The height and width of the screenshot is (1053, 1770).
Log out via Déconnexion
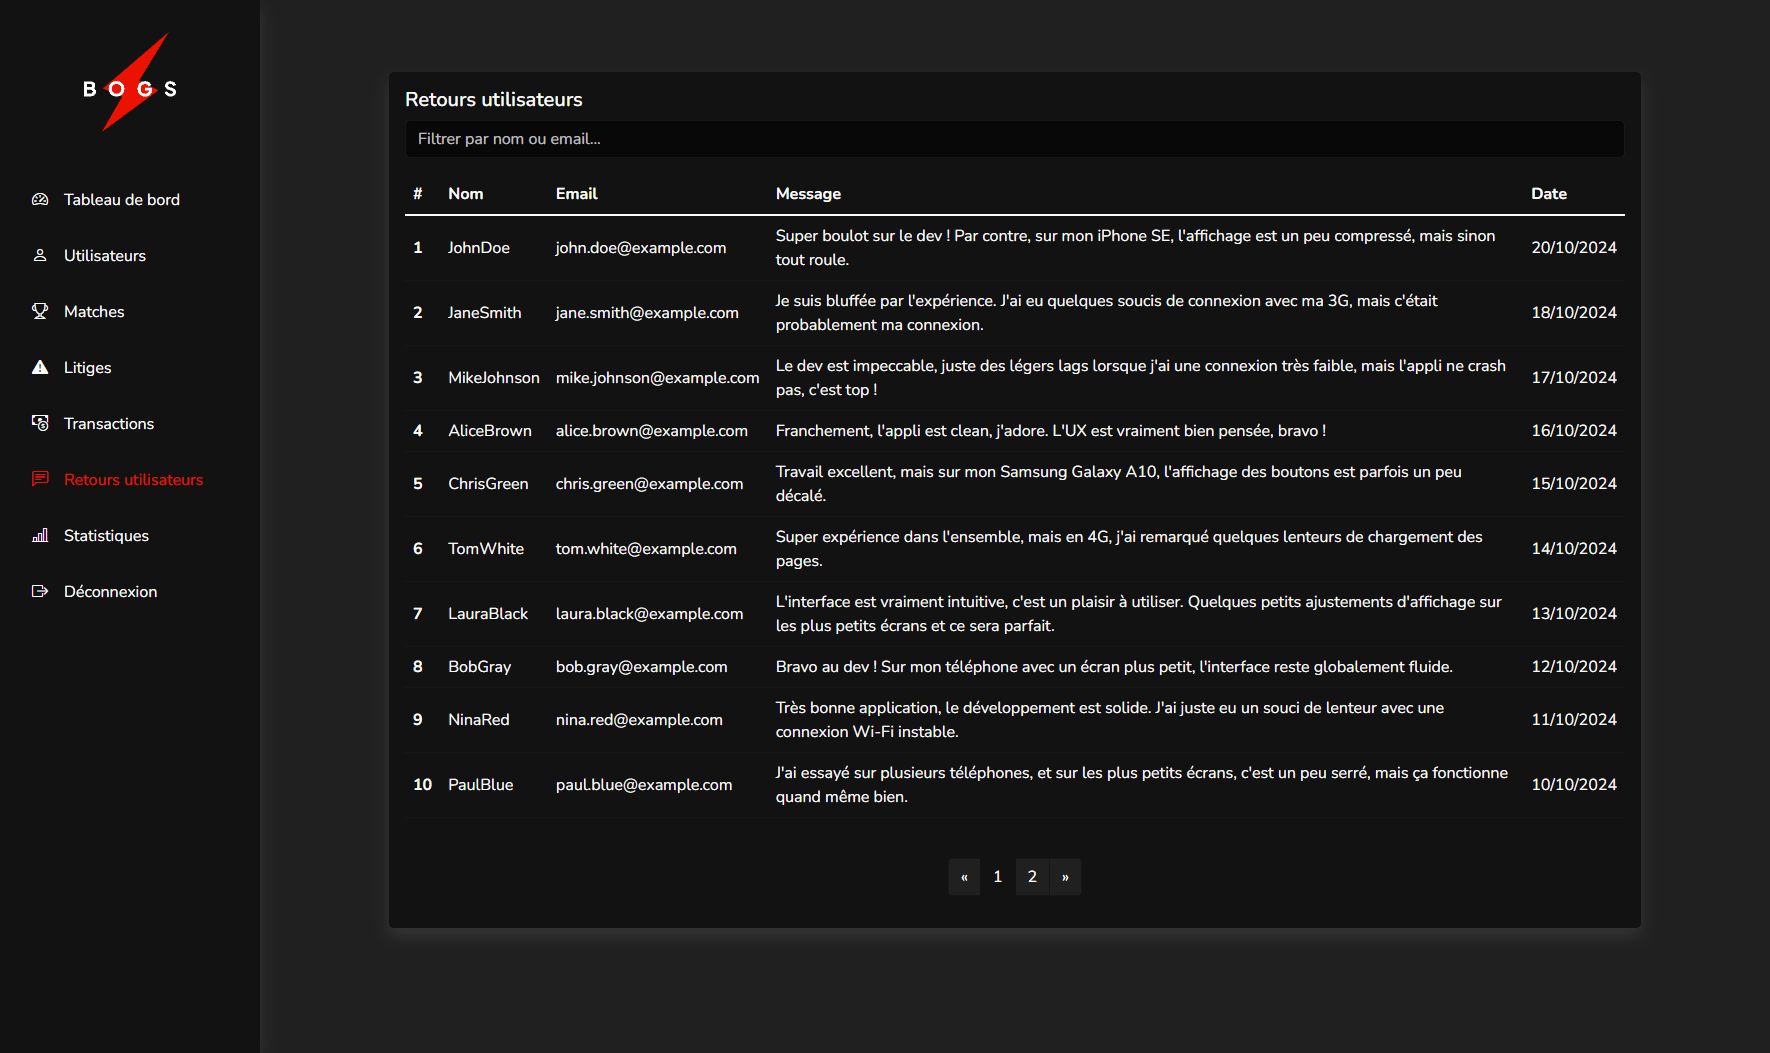[x=111, y=592]
